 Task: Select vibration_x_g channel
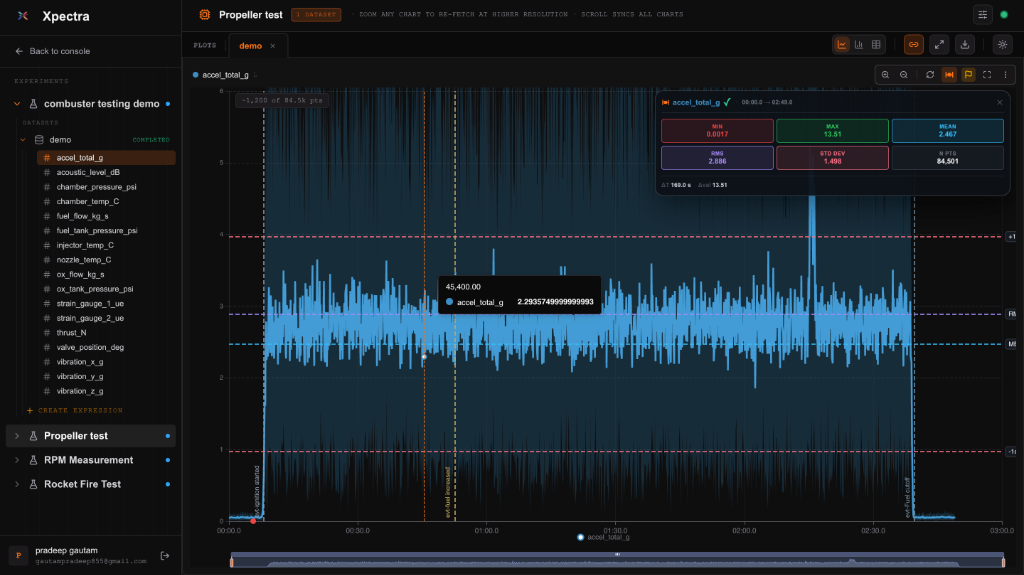106,362
